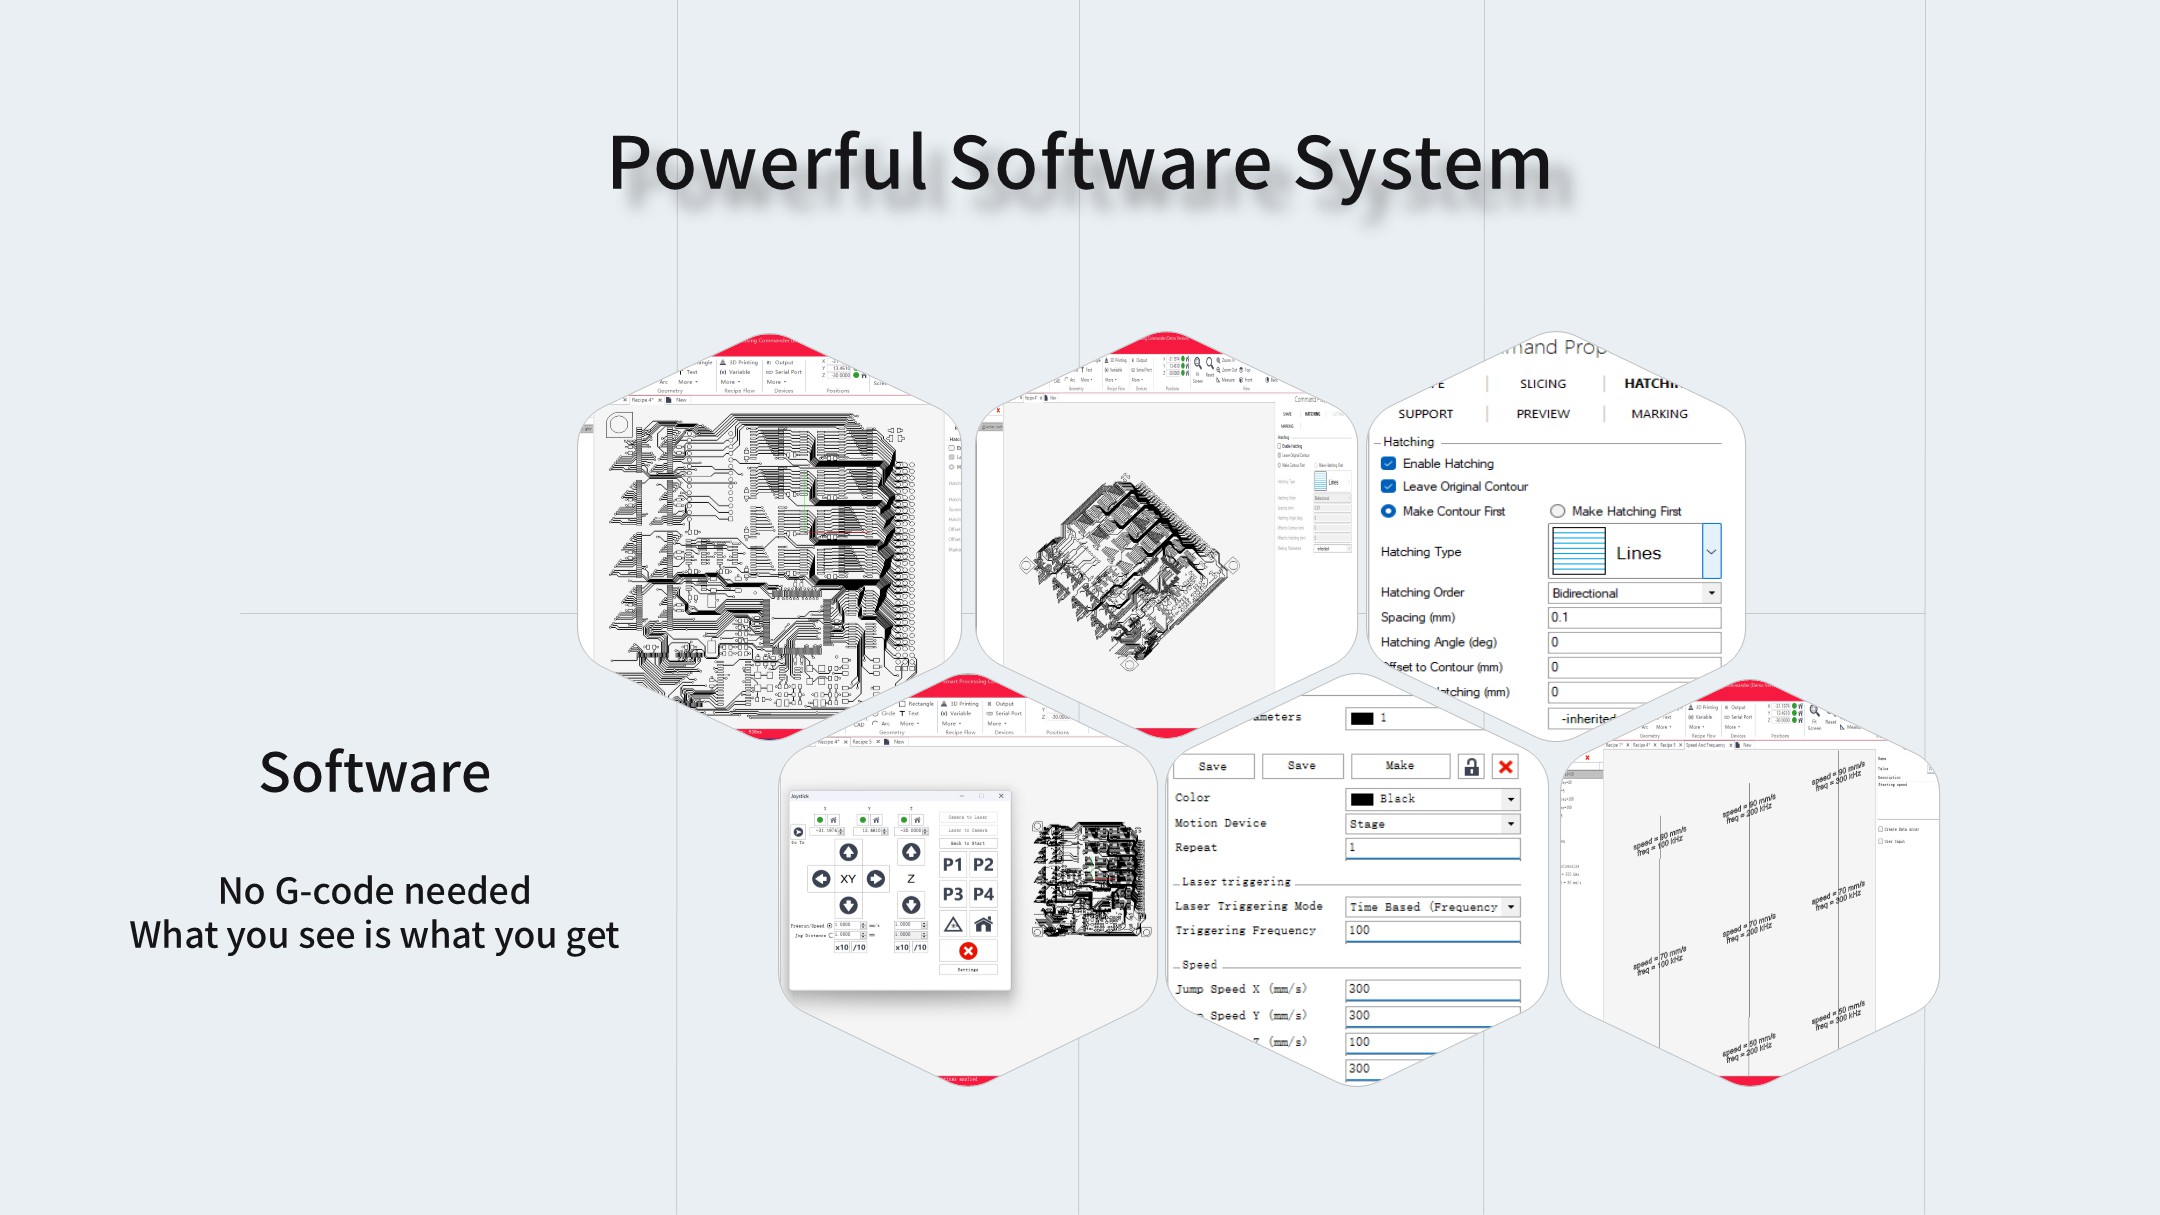Click the P4 position button

coord(983,894)
